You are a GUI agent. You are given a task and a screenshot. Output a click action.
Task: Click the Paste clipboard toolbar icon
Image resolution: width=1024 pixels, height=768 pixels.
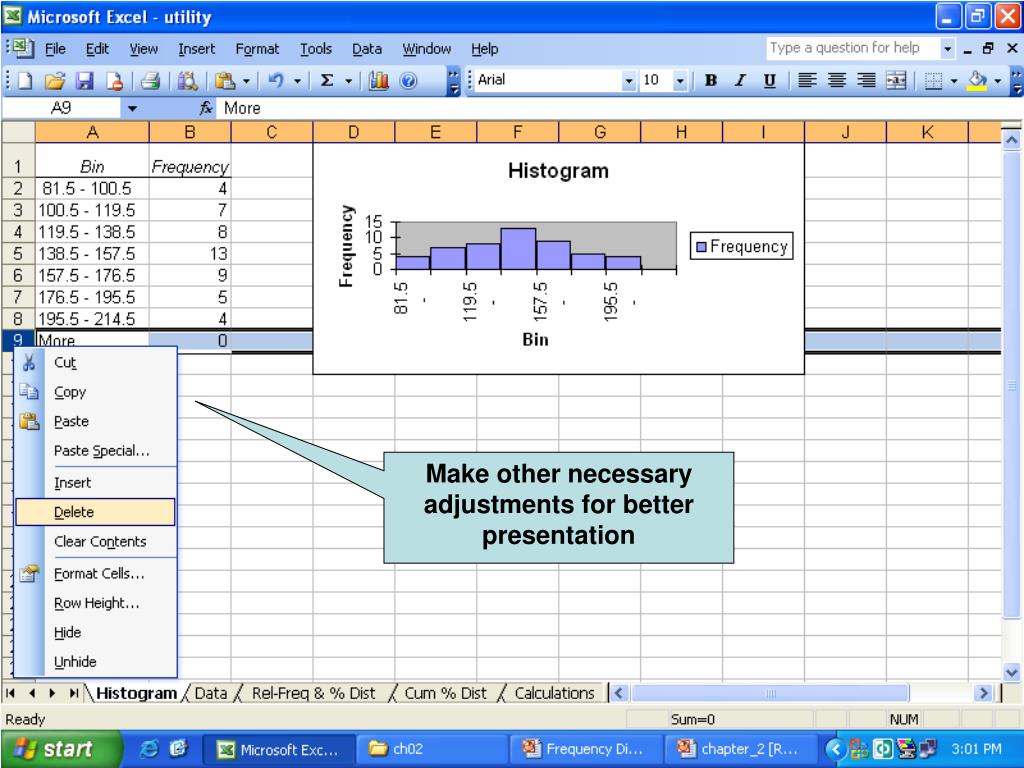click(x=225, y=81)
